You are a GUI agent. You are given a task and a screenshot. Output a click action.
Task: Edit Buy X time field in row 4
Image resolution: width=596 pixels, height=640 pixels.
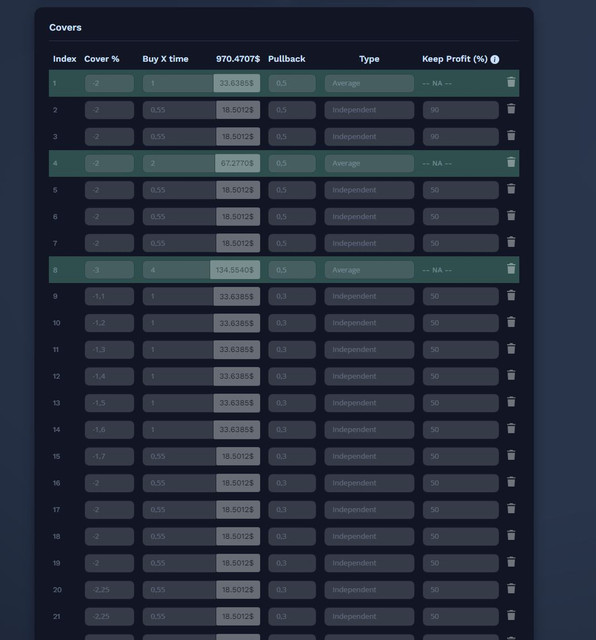coord(179,163)
